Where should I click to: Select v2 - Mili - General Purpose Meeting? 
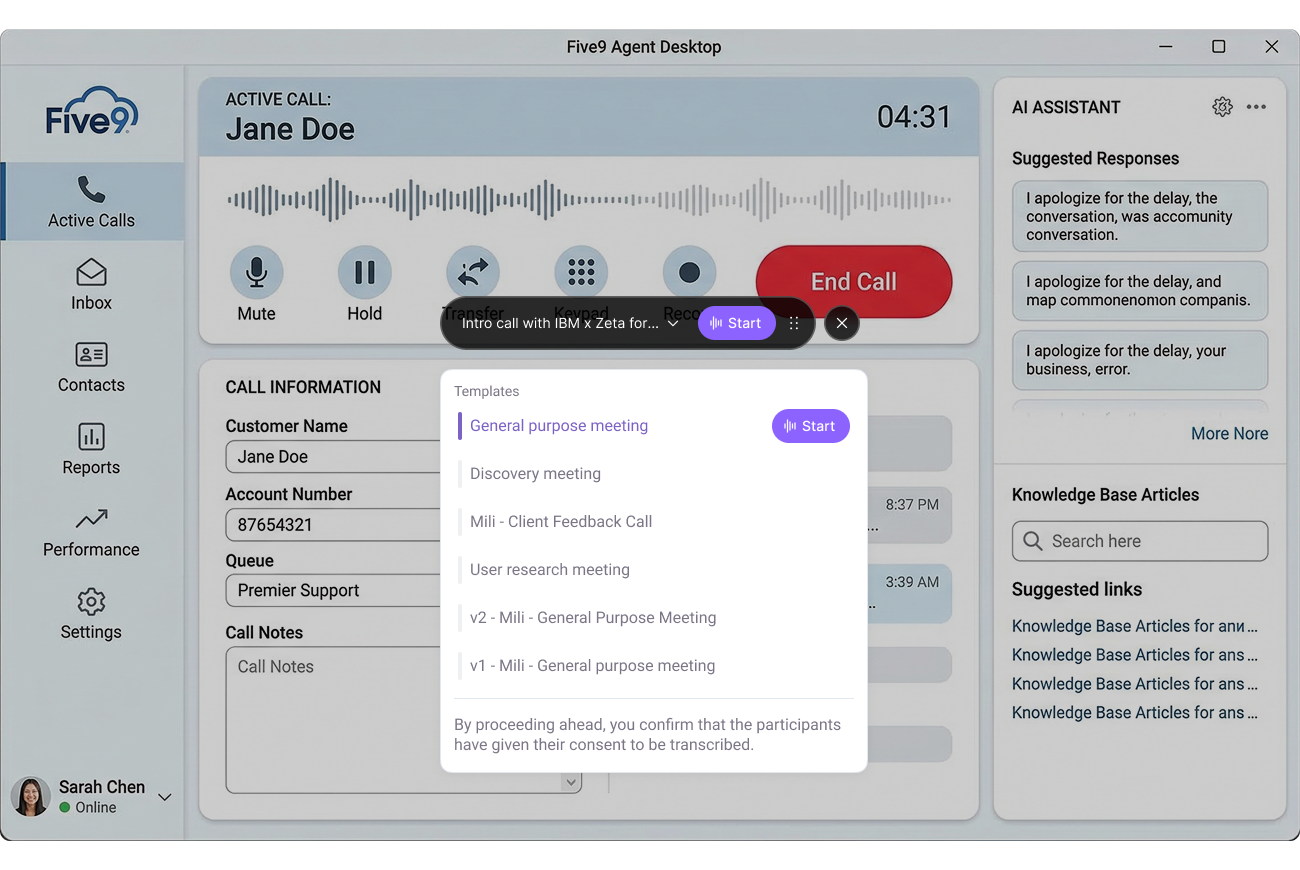(593, 618)
